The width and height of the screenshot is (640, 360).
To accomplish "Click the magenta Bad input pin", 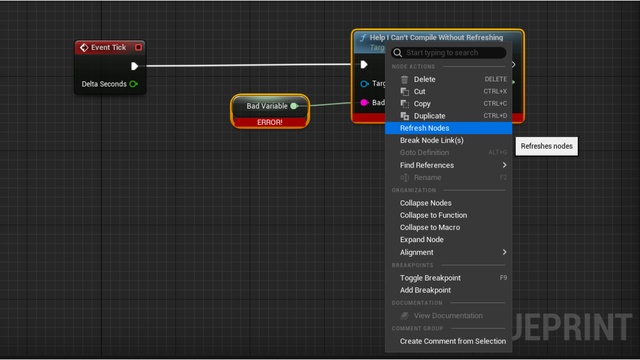I will [x=364, y=102].
